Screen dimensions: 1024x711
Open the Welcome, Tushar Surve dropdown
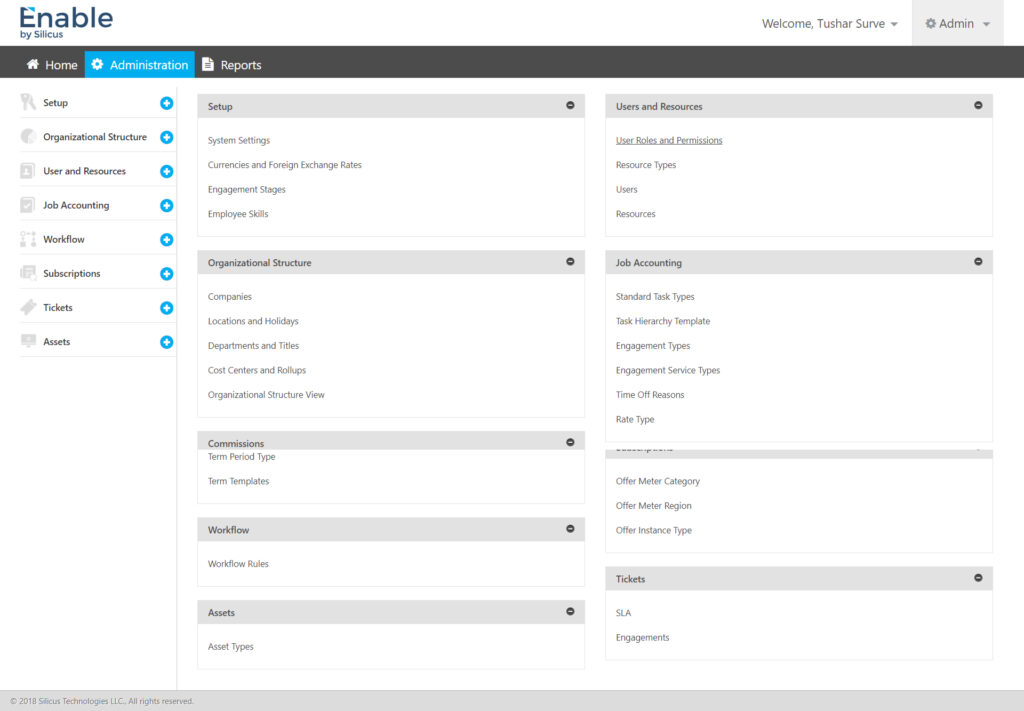(x=829, y=24)
